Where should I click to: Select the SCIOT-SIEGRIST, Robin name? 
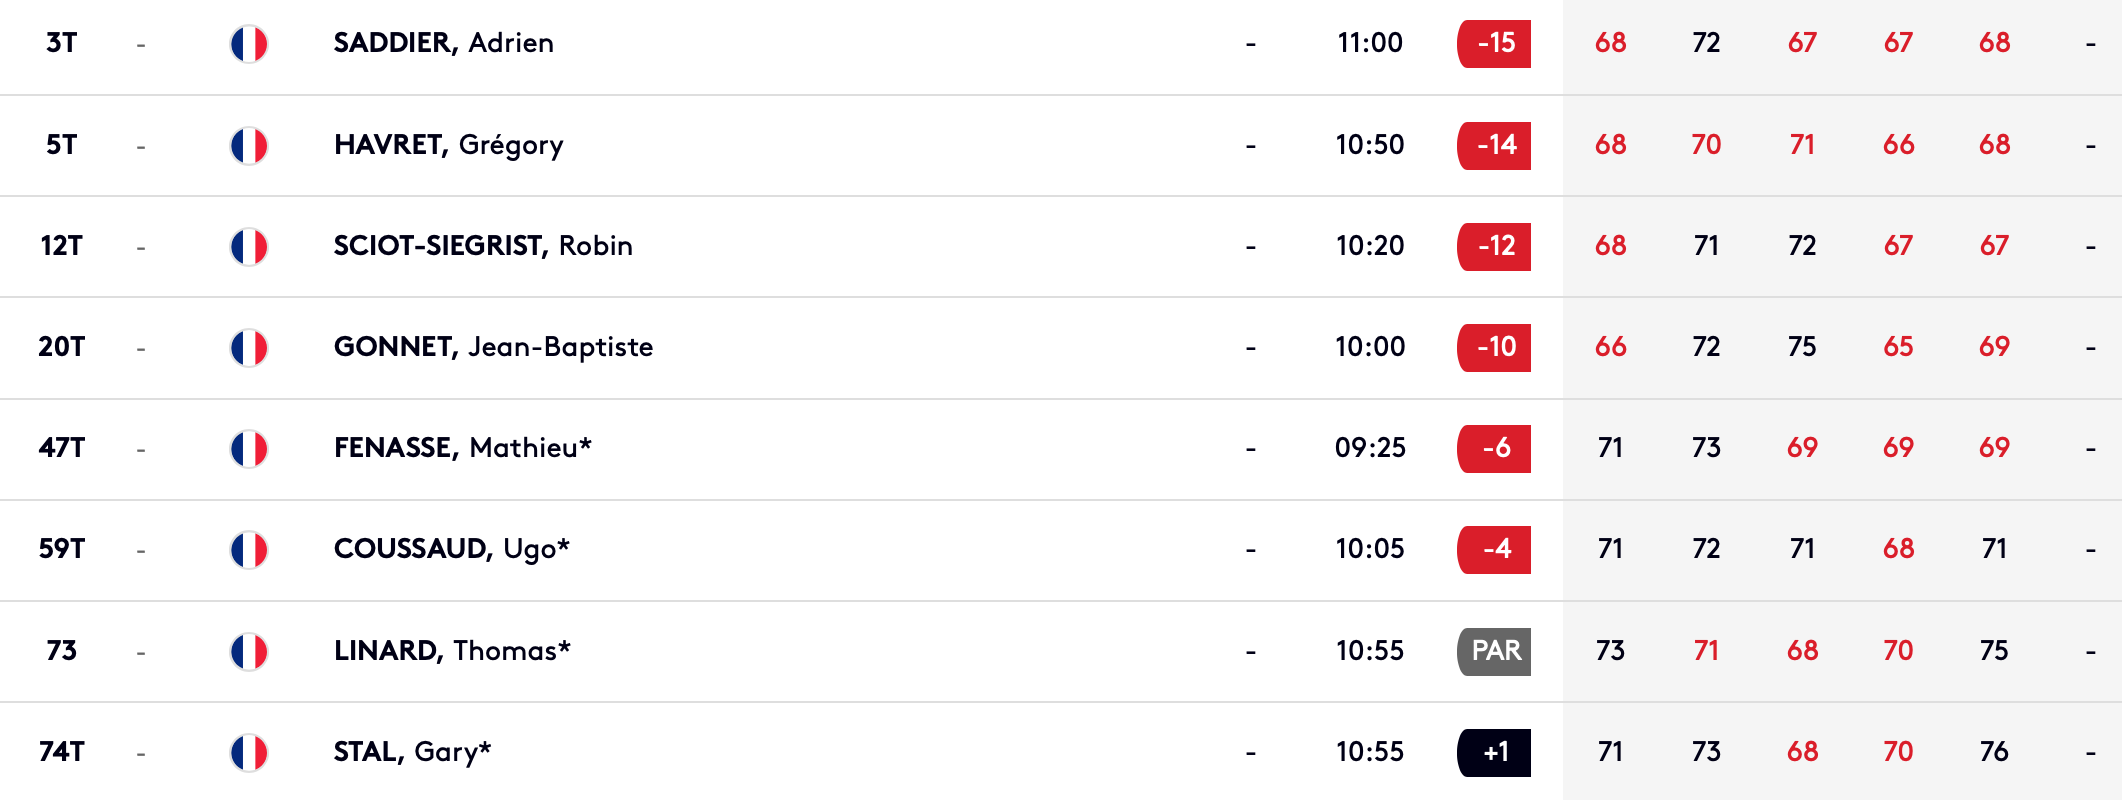click(x=483, y=246)
